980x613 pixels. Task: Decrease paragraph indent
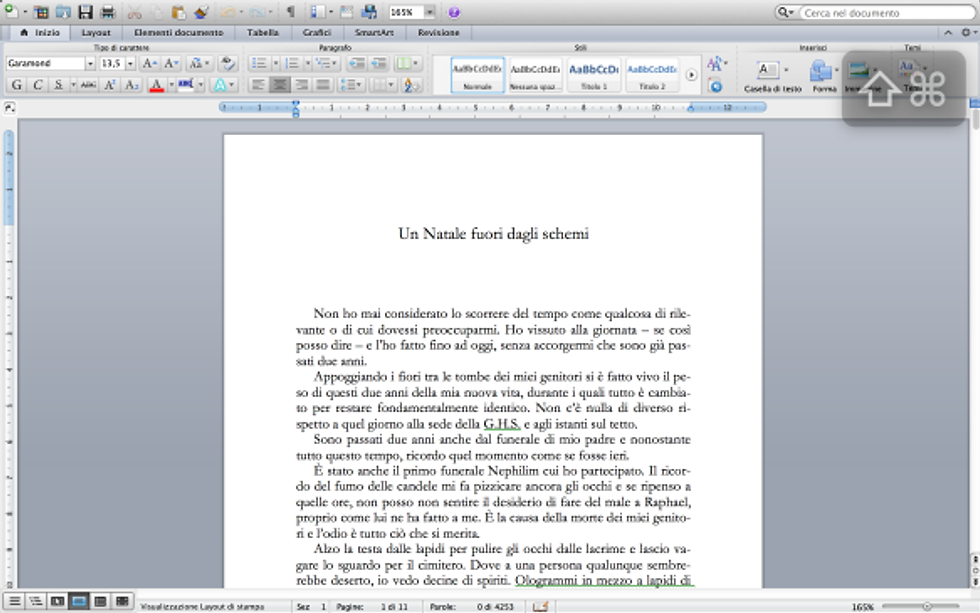356,63
